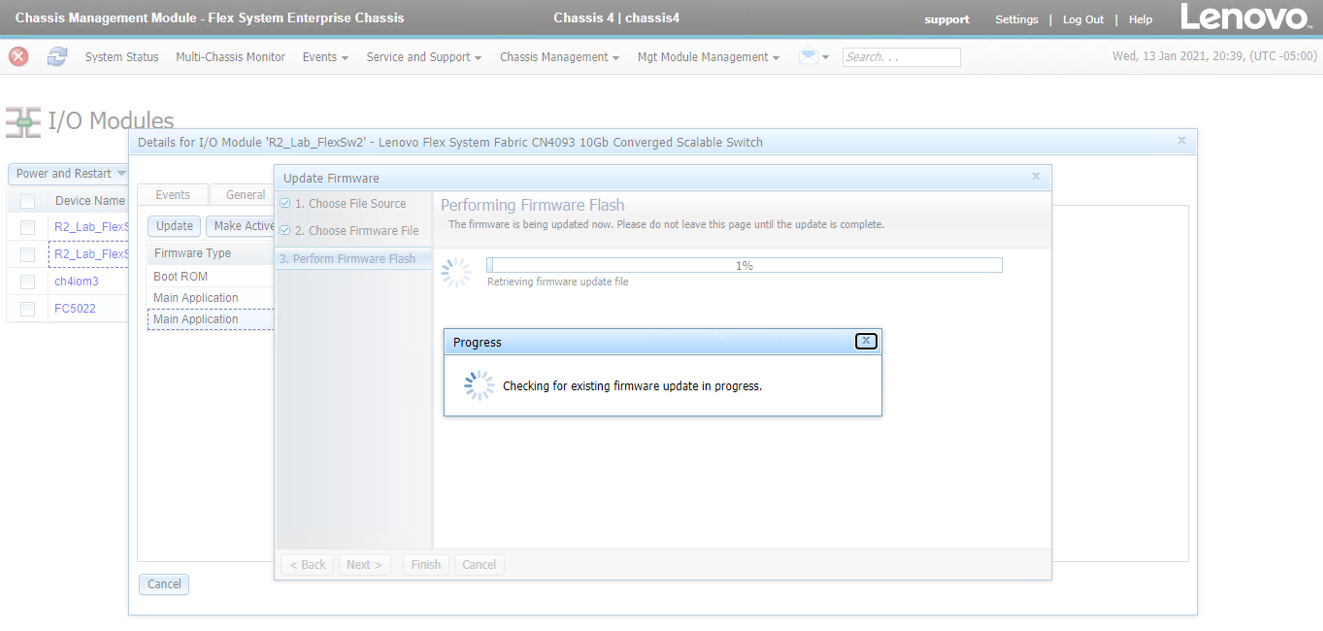Open the second R2_Lab_FlexS device link
1323x631 pixels.
91,254
